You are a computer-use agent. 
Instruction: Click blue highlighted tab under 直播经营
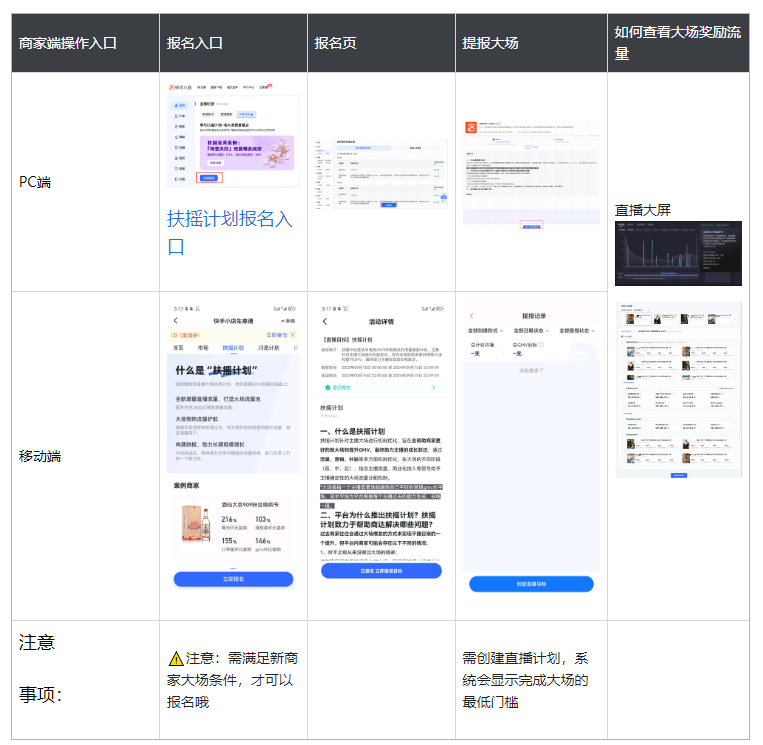[246, 114]
